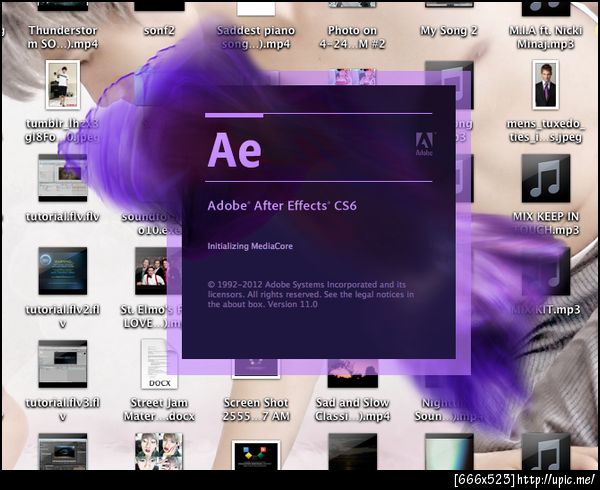Select the music file icon in the bottom row
Image resolution: width=600 pixels, height=490 pixels.
tap(546, 451)
